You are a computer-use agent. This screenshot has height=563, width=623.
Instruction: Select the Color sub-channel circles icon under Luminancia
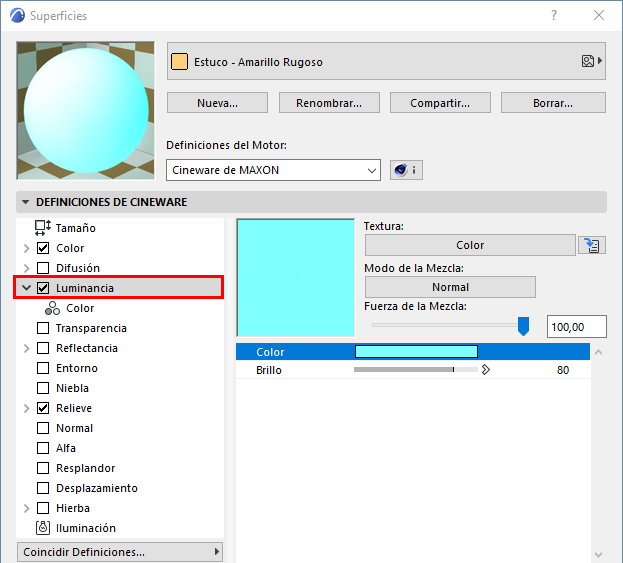[52, 308]
